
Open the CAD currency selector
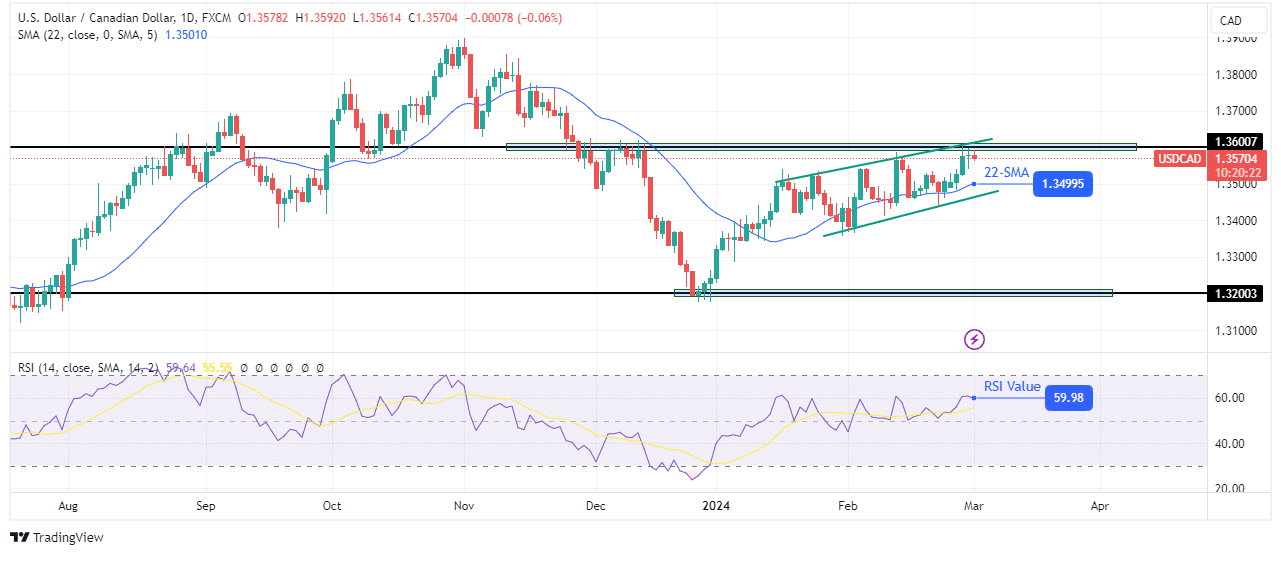tap(1240, 19)
